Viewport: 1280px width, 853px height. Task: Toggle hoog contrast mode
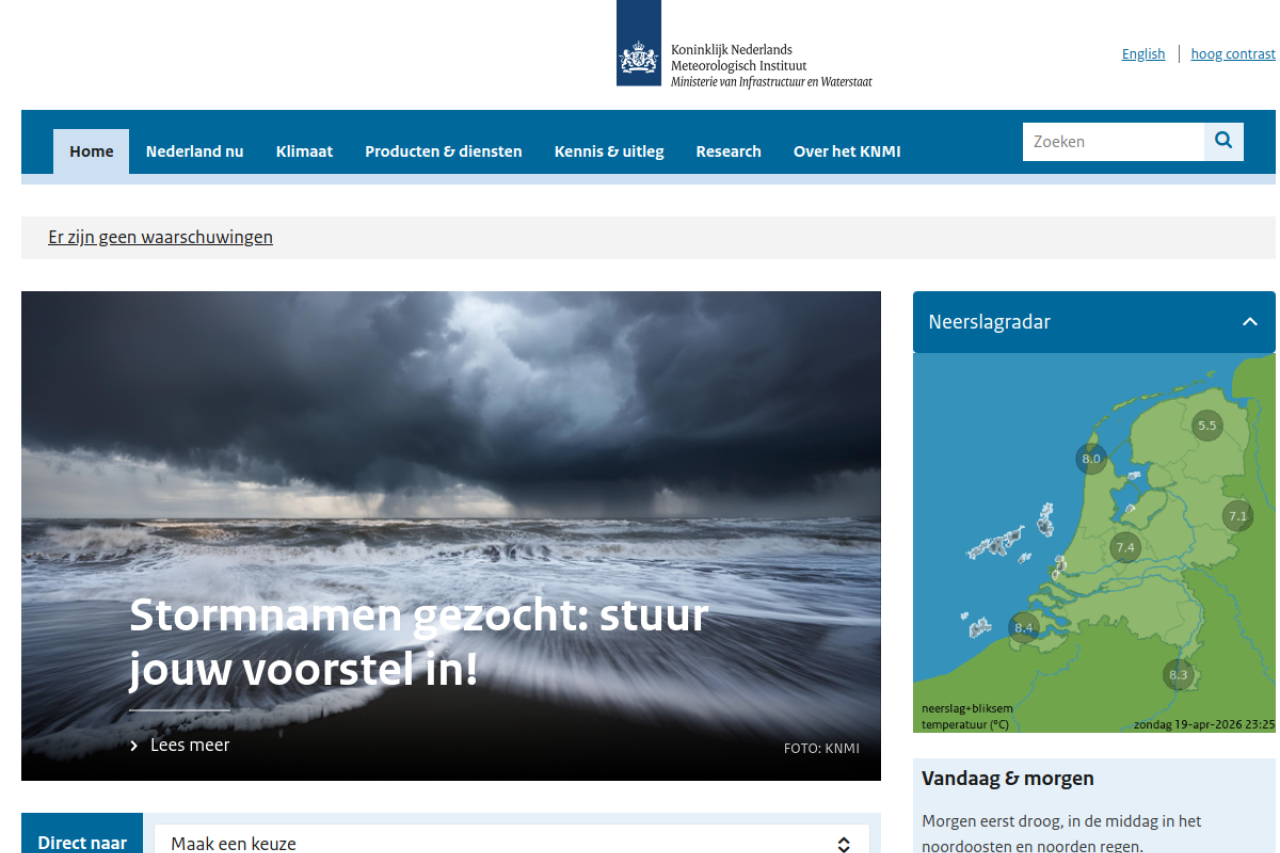coord(1232,54)
